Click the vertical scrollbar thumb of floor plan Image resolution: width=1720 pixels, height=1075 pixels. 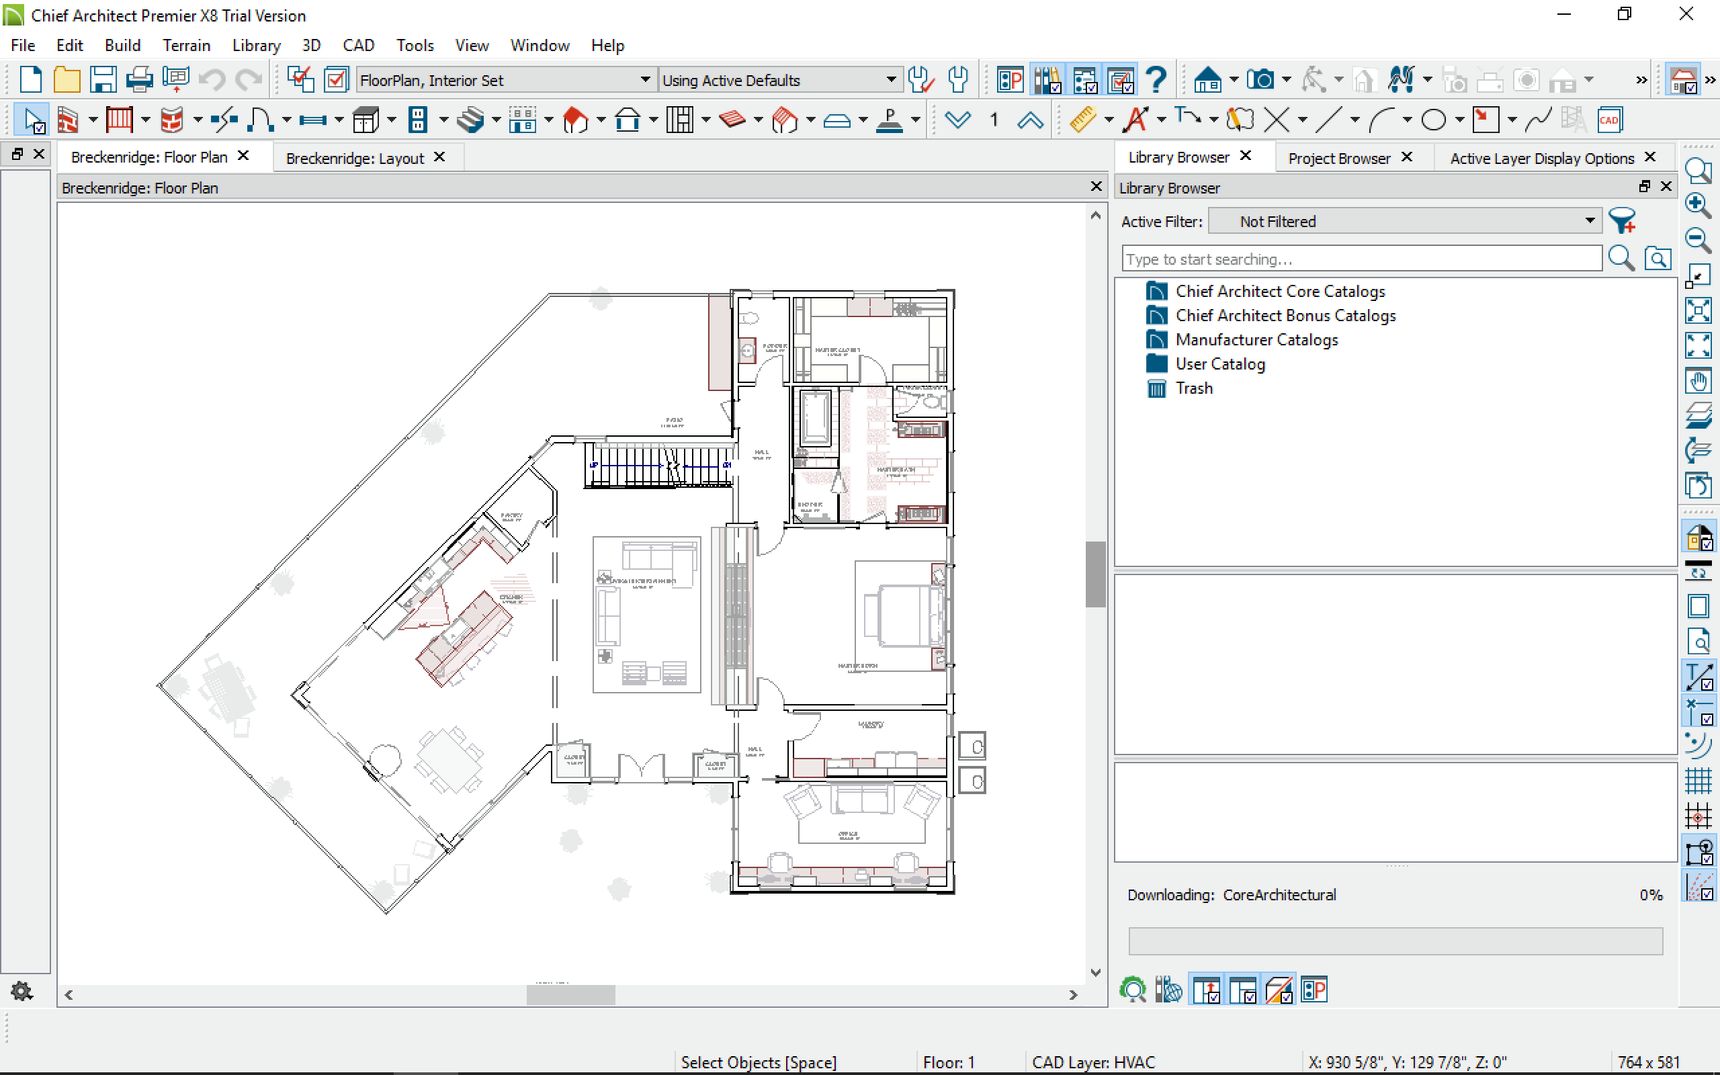(1095, 574)
